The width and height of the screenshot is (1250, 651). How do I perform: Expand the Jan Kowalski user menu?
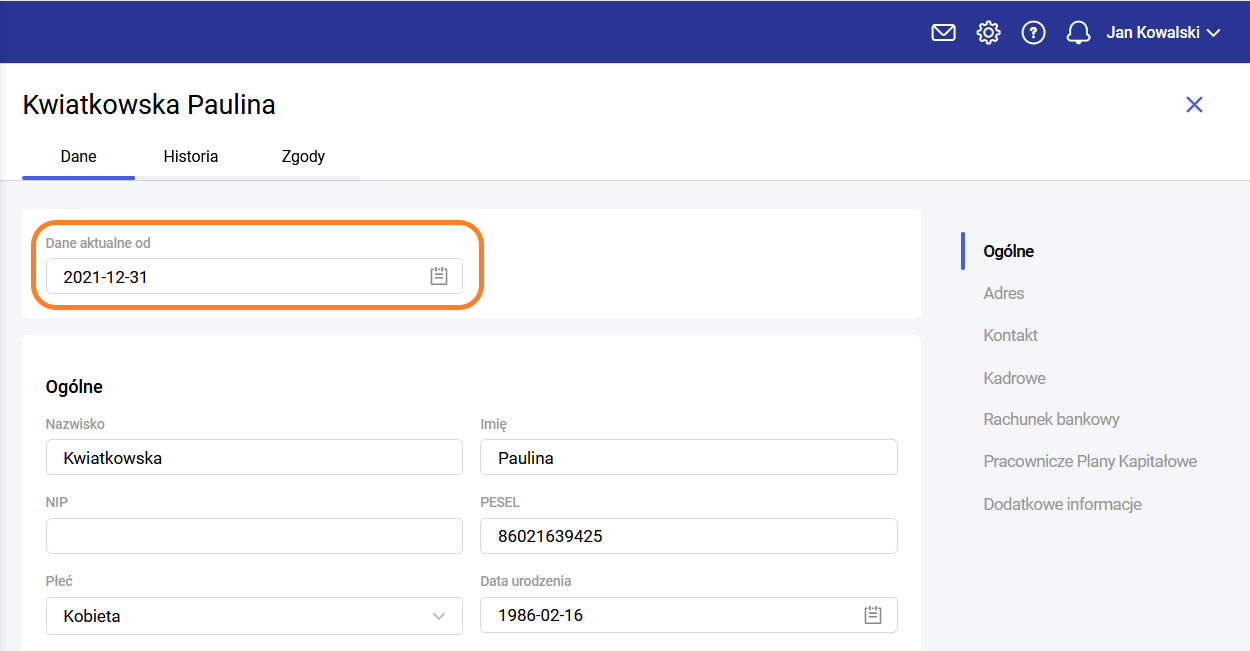click(1163, 33)
